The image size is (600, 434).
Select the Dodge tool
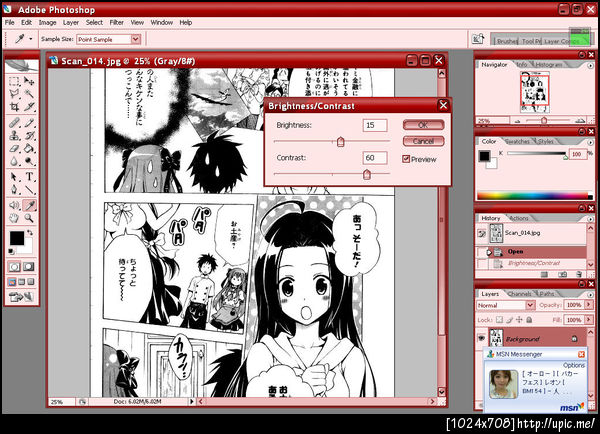point(29,161)
